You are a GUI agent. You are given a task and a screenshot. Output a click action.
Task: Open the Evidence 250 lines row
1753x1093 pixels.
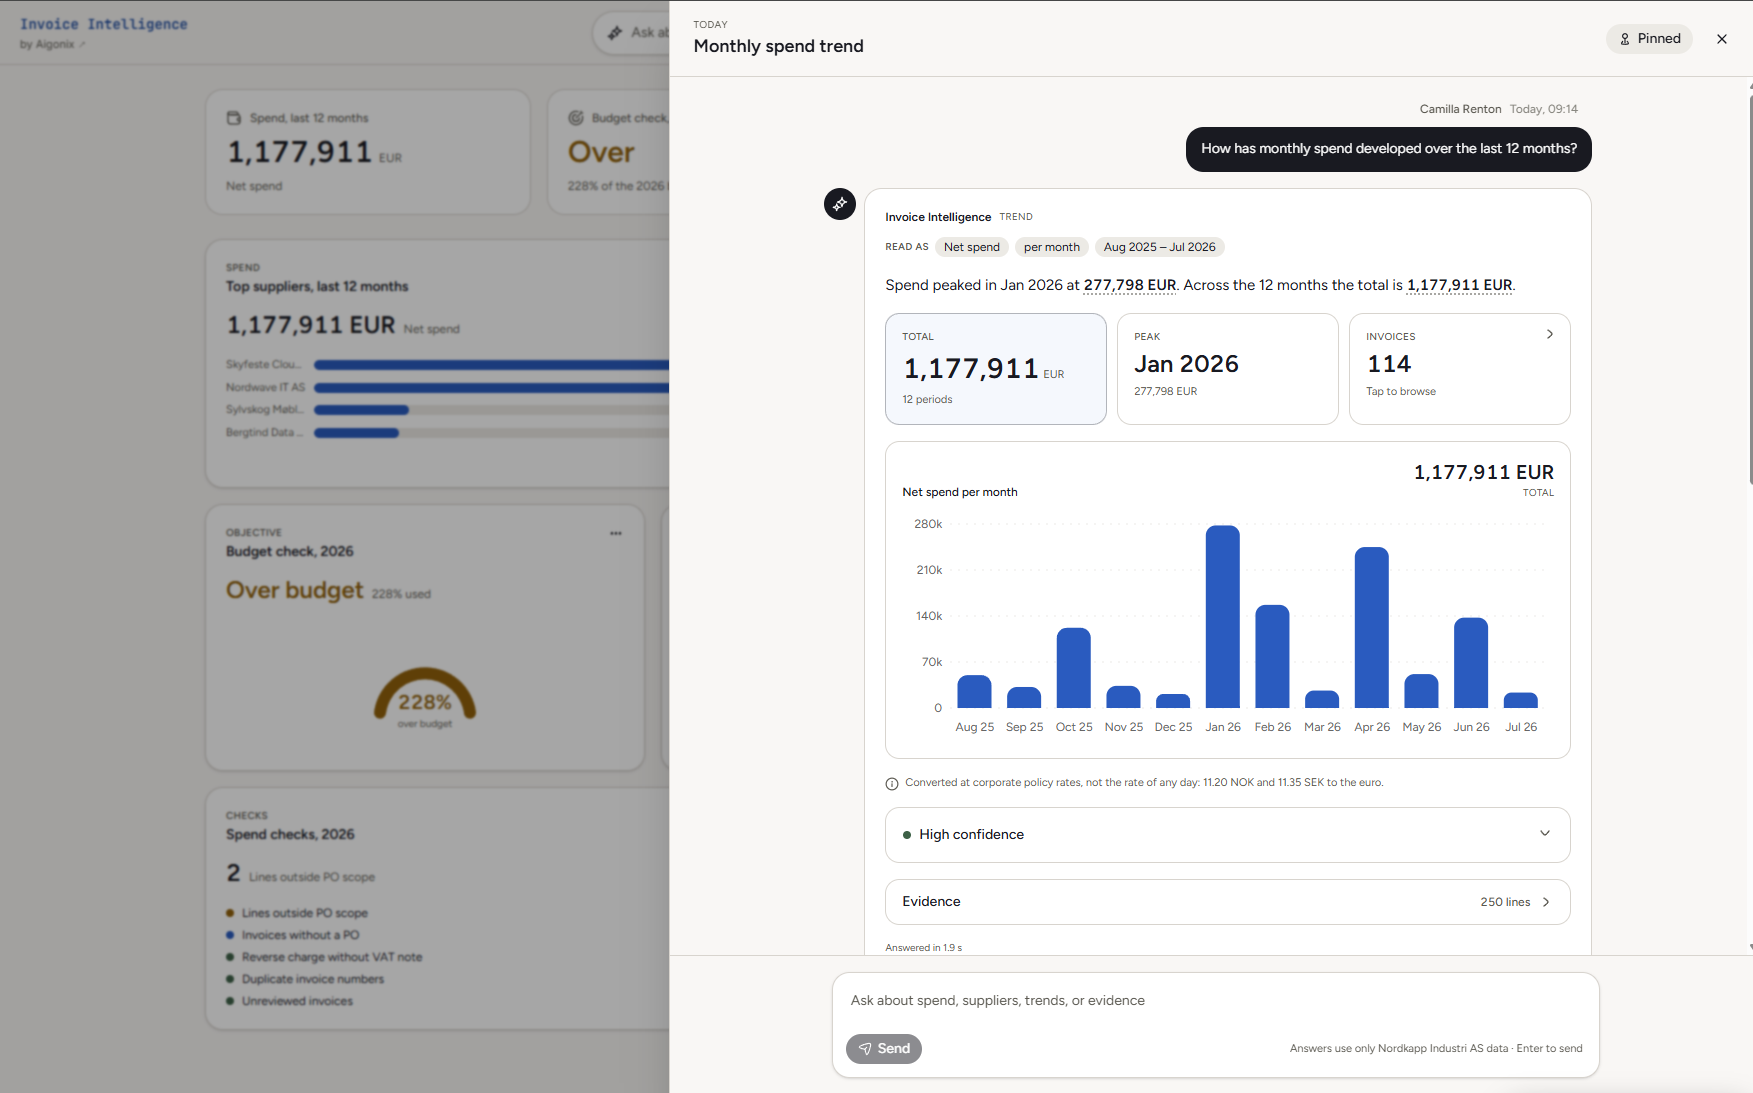click(1227, 902)
